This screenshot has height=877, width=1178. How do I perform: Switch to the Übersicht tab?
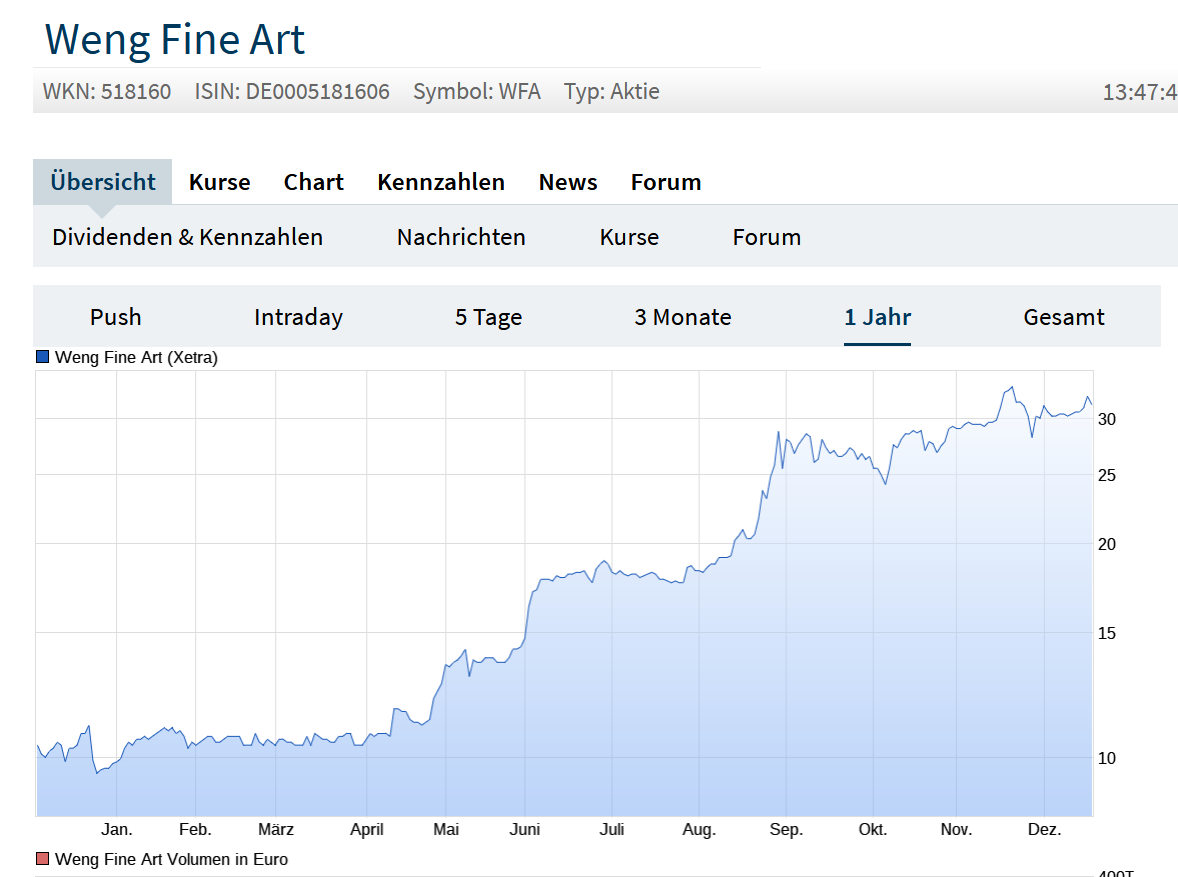coord(103,182)
